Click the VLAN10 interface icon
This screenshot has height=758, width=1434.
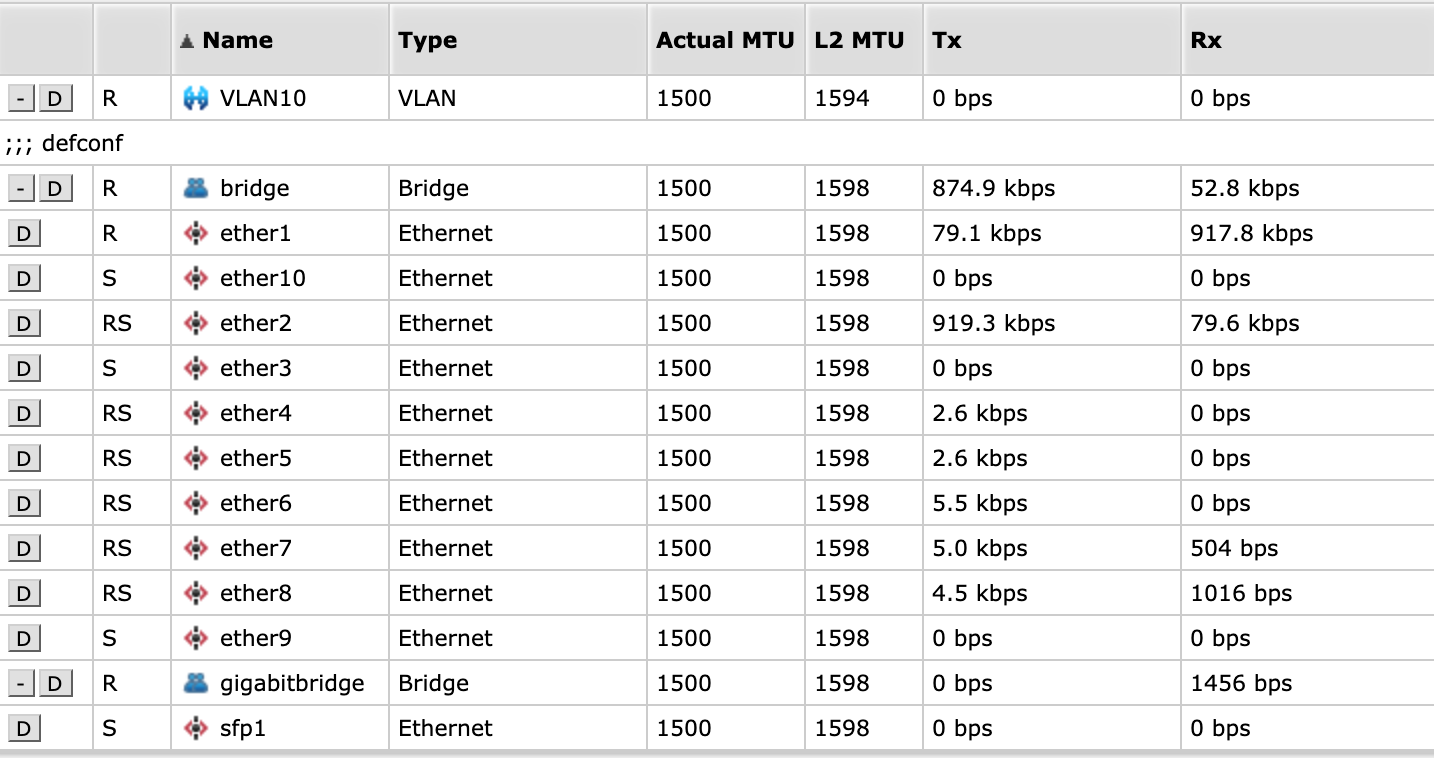click(x=196, y=98)
